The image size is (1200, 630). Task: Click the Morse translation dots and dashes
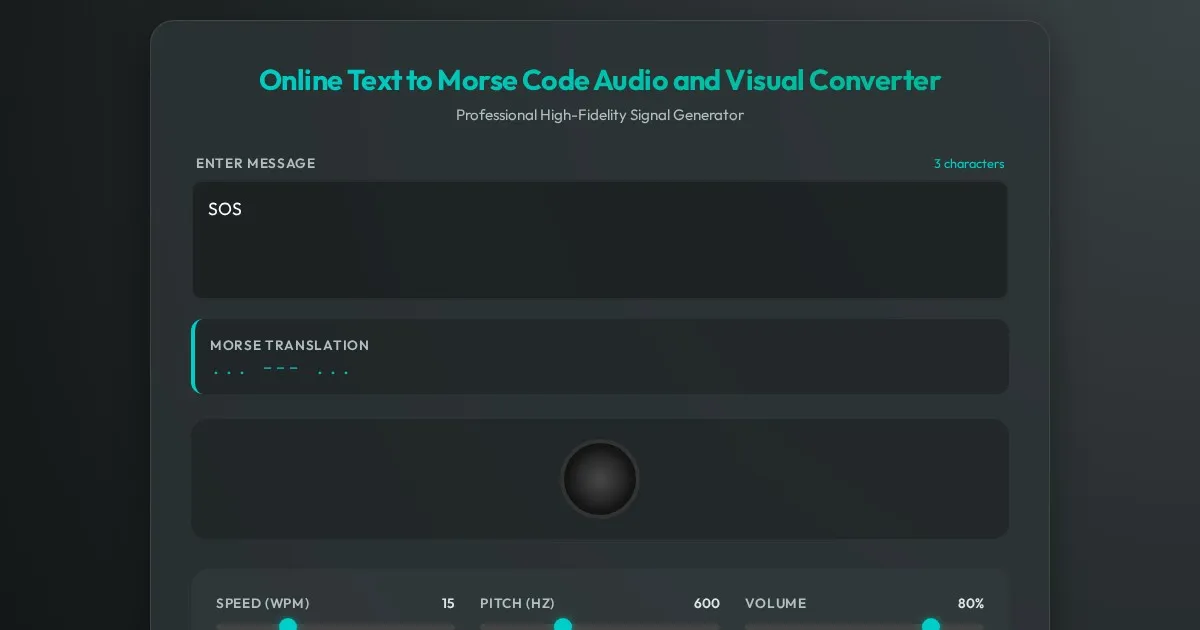pos(281,371)
